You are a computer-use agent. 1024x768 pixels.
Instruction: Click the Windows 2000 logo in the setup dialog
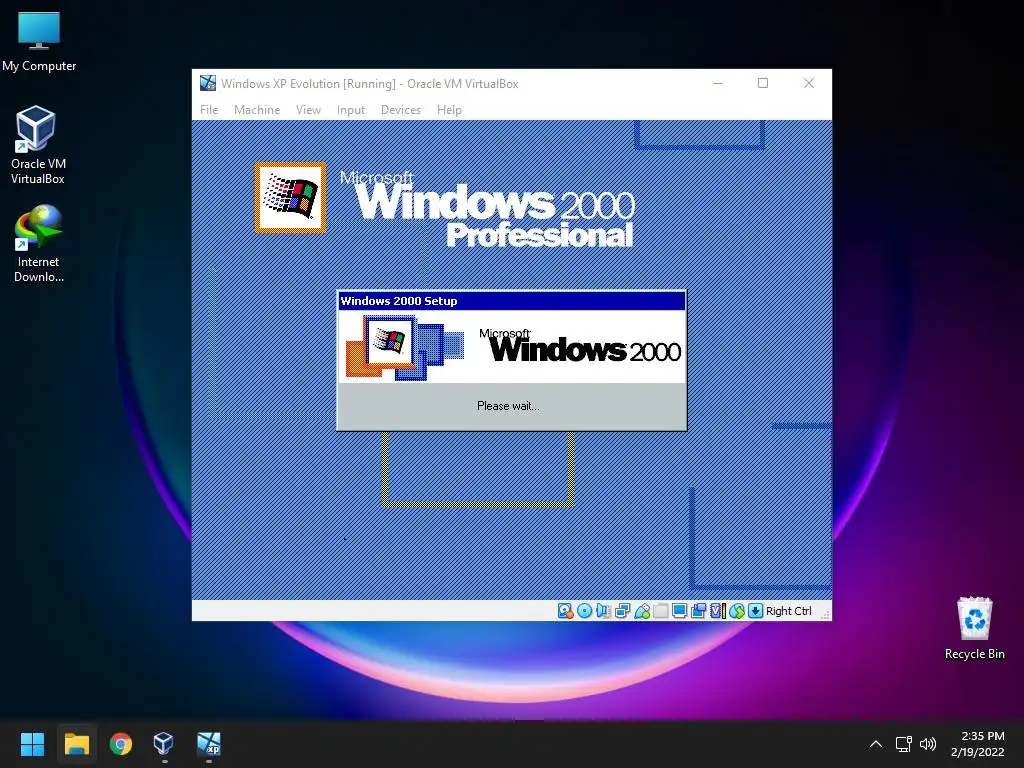[580, 346]
